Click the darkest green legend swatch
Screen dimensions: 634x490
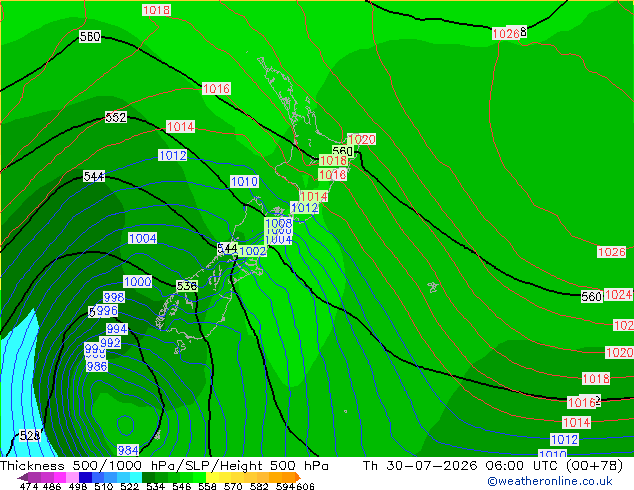(148, 477)
